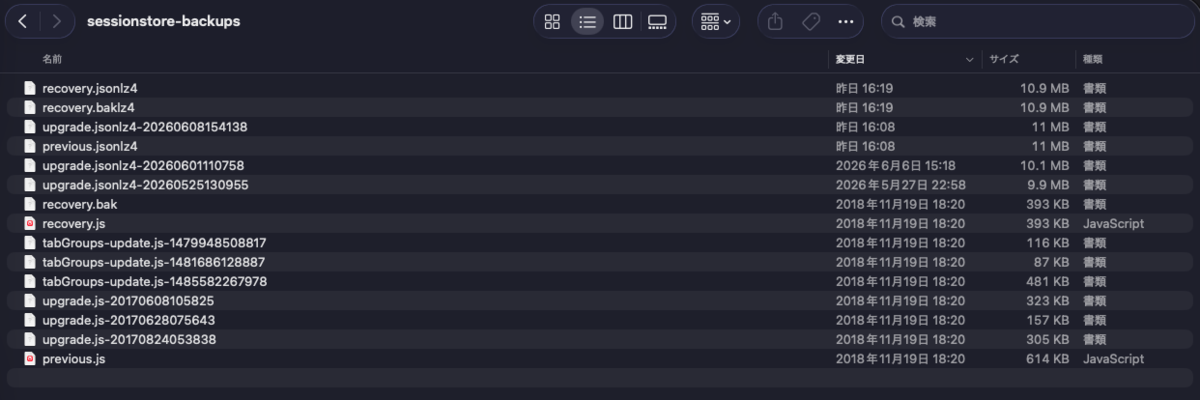Switch to column view
The width and height of the screenshot is (1200, 400).
622,21
